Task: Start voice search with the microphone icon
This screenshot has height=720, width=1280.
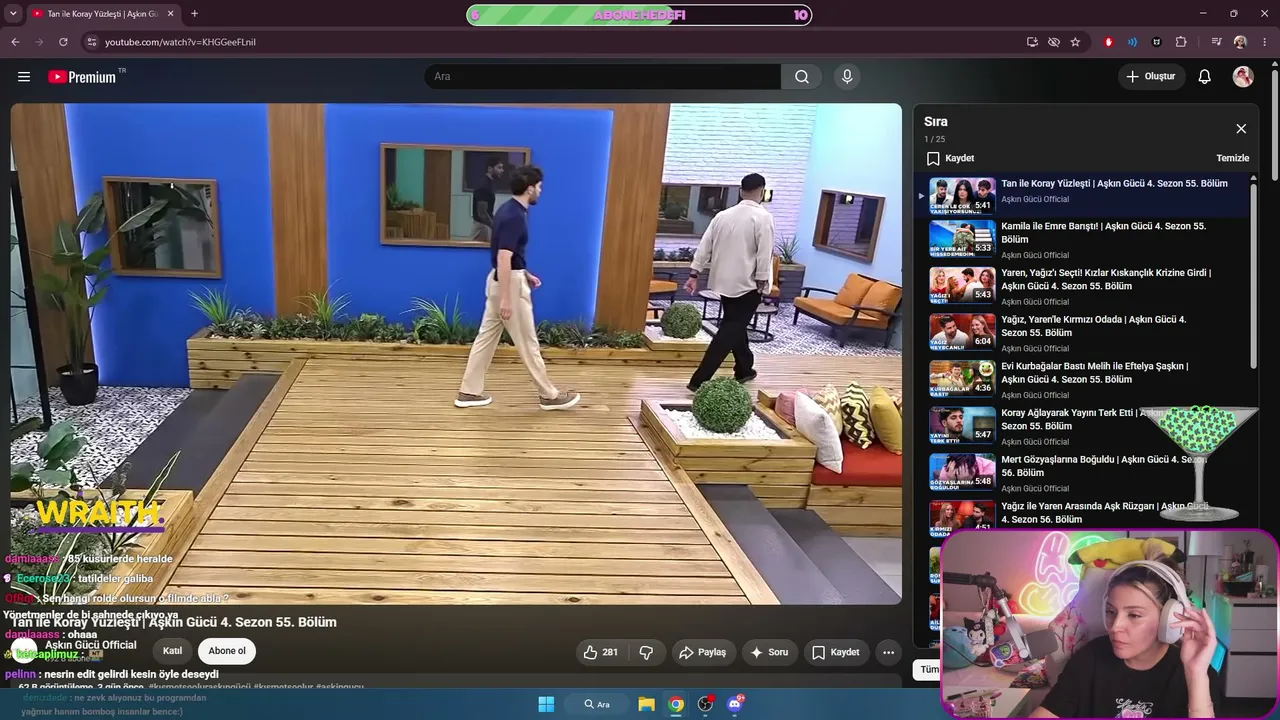Action: pyautogui.click(x=847, y=77)
